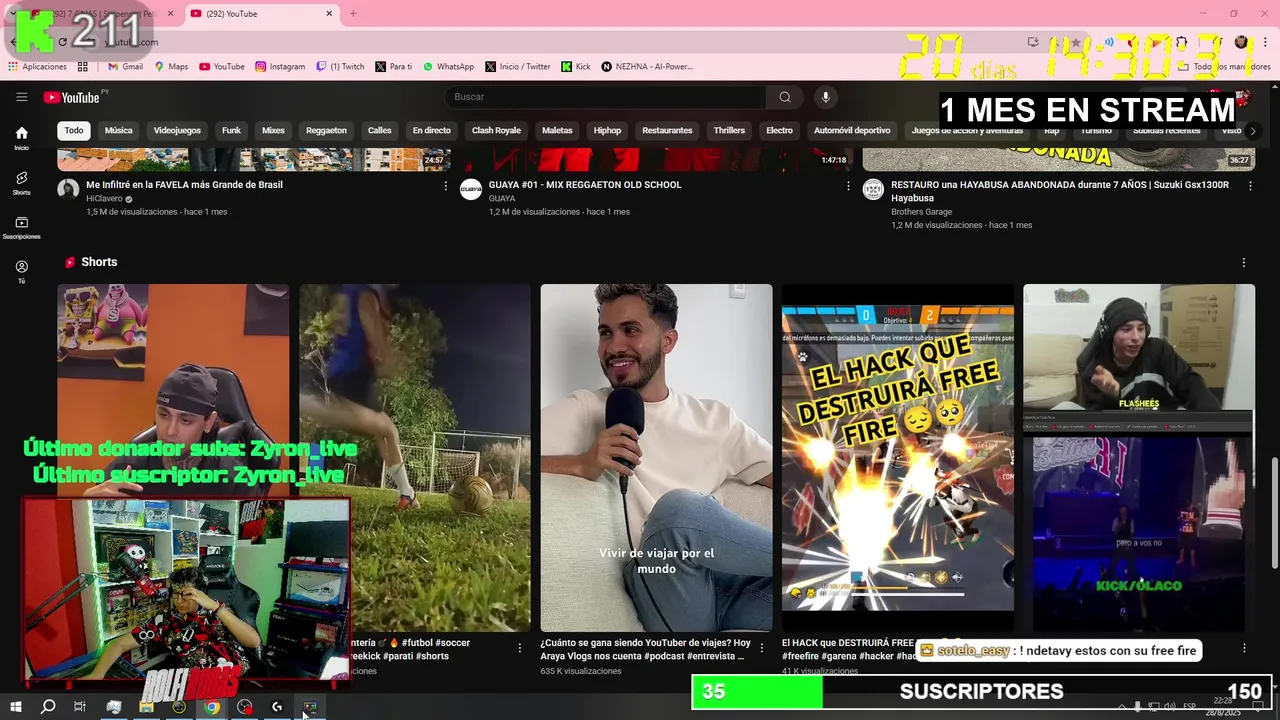
Task: Click the Logitech G HUB taskbar icon
Action: click(277, 707)
